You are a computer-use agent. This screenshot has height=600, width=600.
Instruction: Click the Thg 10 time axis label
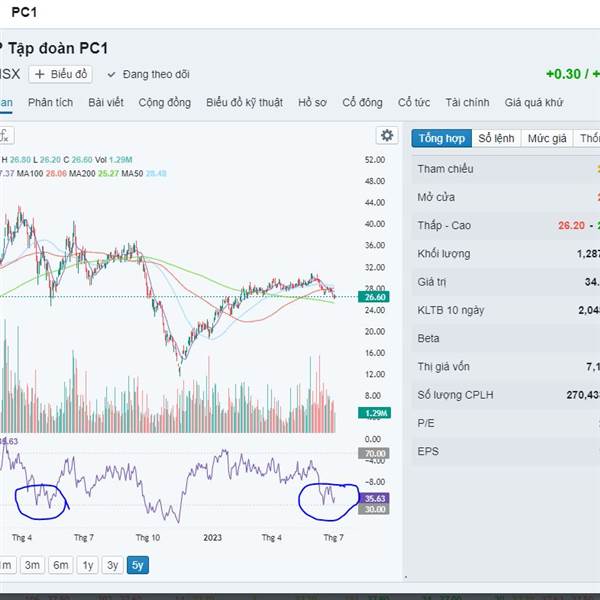coord(148,538)
